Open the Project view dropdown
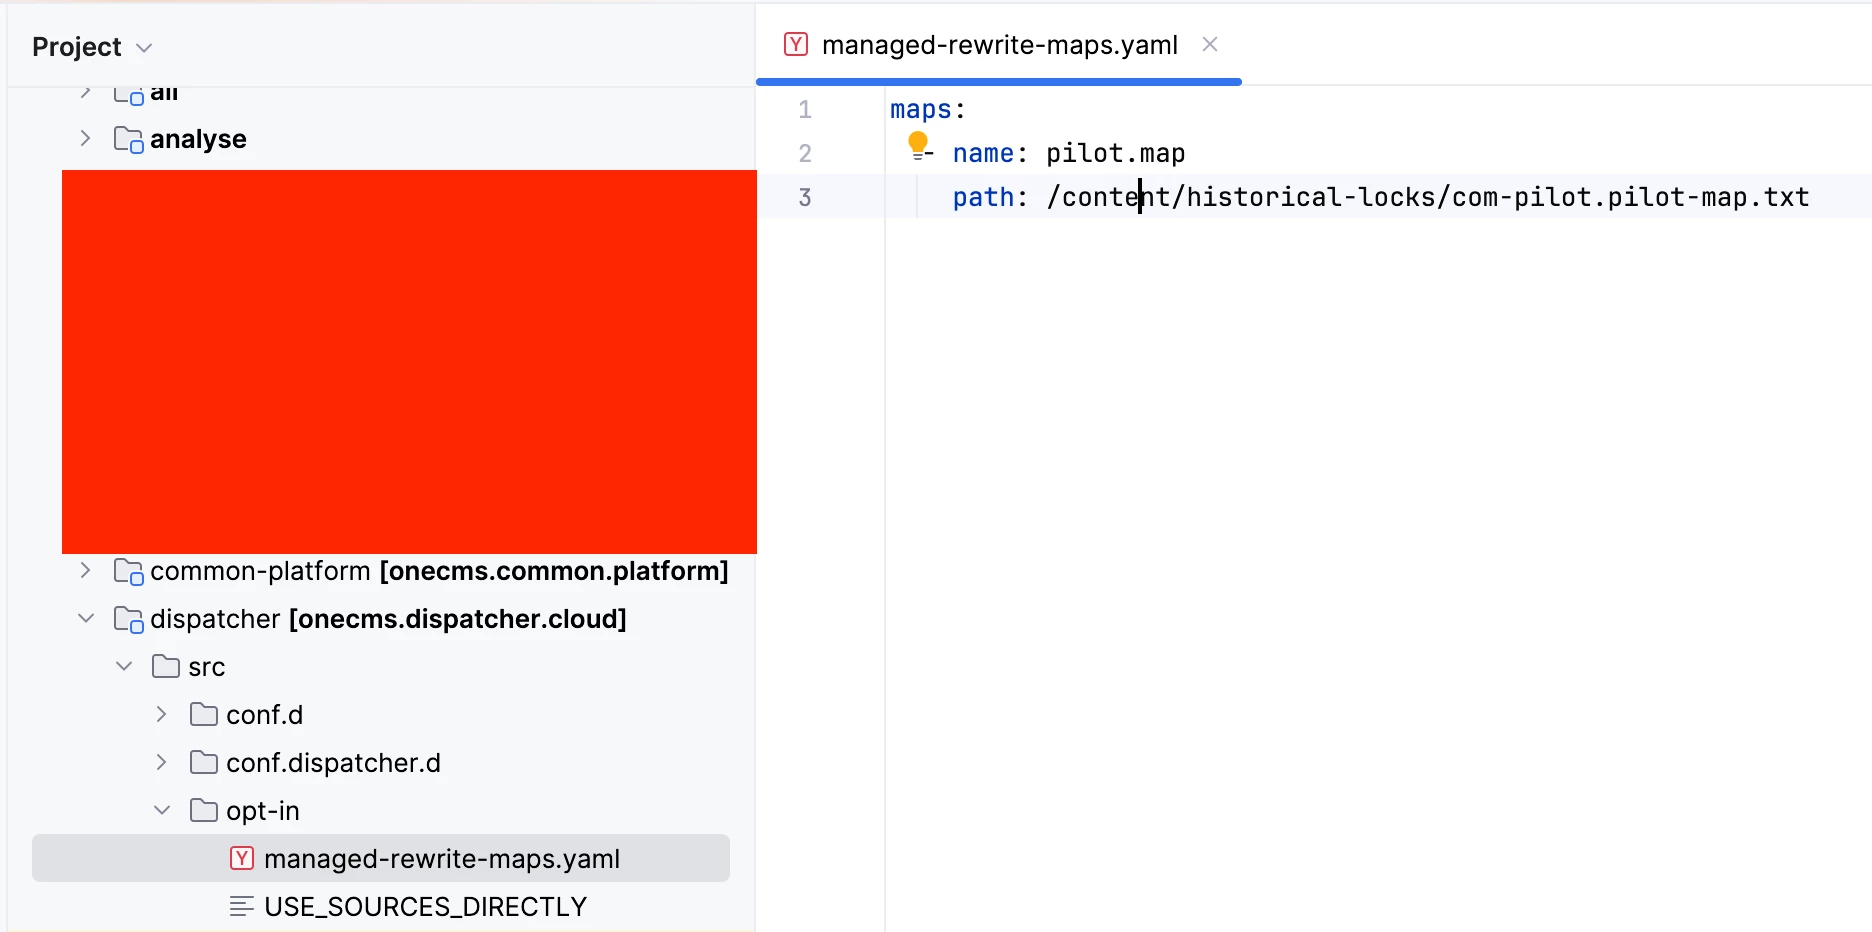The width and height of the screenshot is (1872, 932). pos(92,47)
